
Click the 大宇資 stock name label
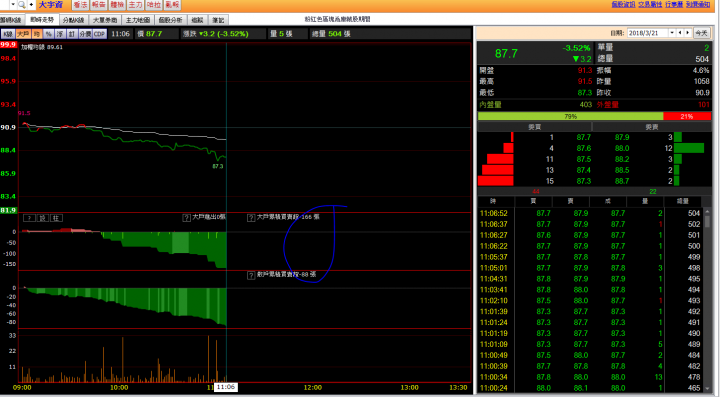(x=51, y=5)
